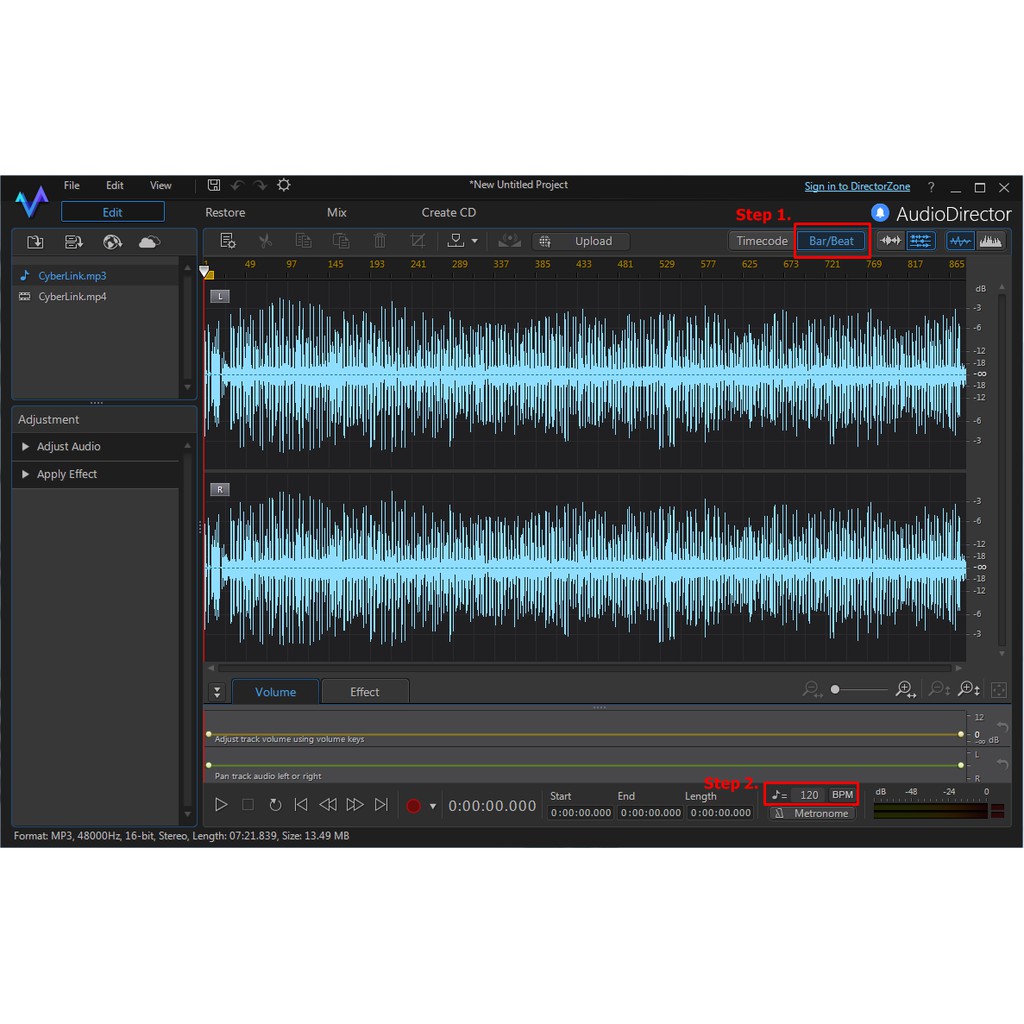The height and width of the screenshot is (1024, 1024).
Task: Open the record options dropdown arrow
Action: [433, 806]
